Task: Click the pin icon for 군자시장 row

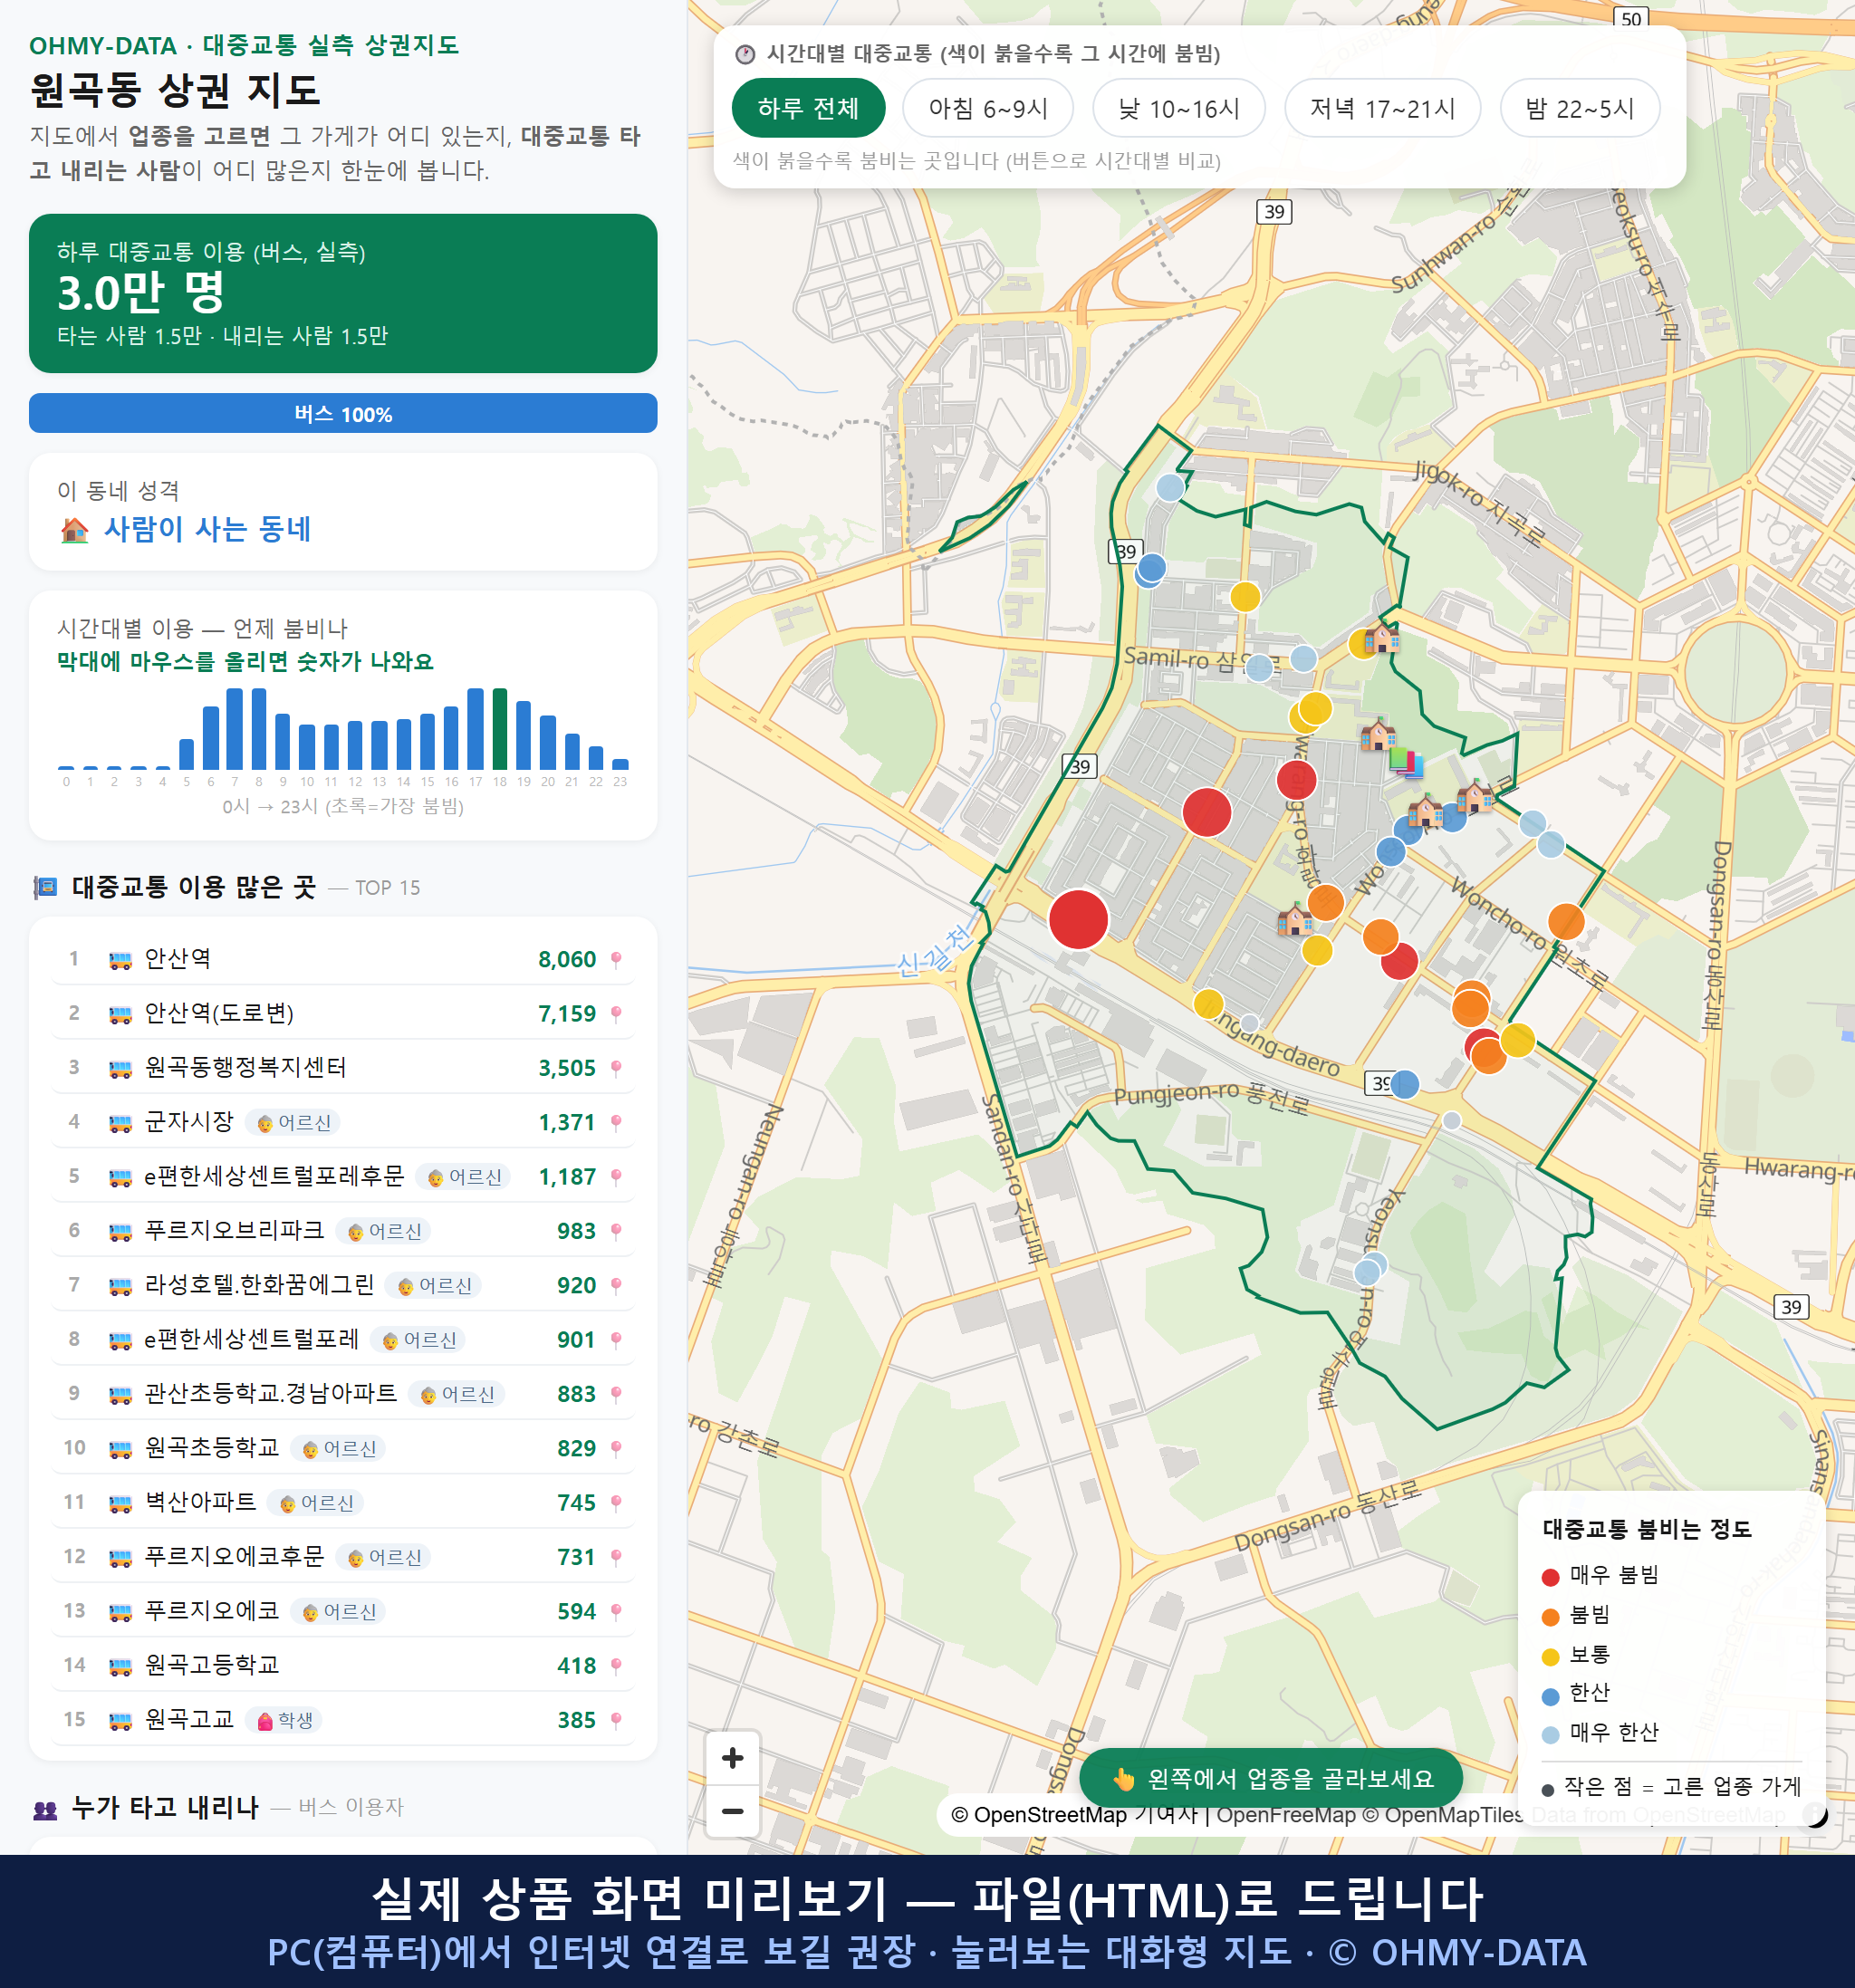Action: point(616,1123)
